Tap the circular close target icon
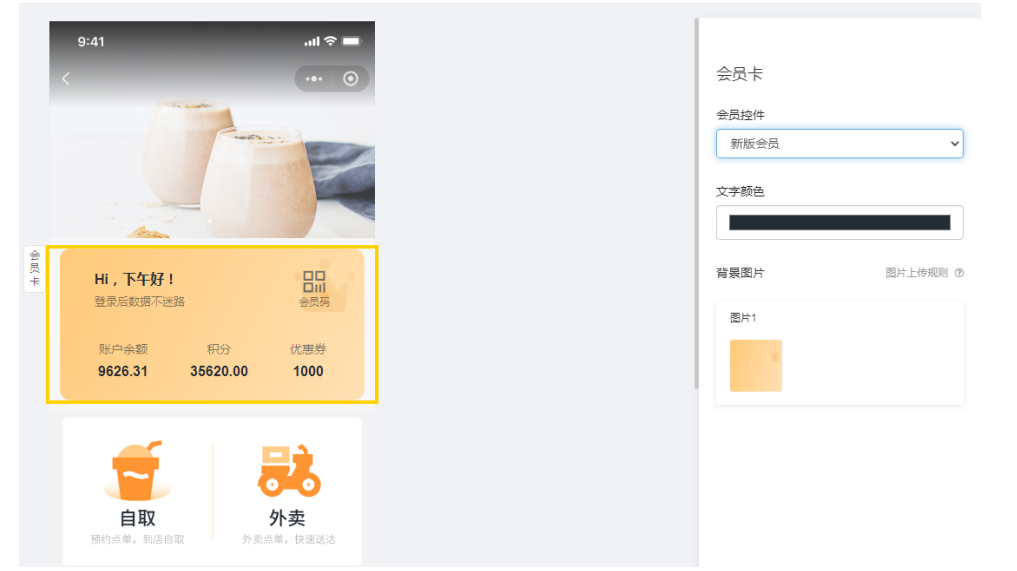The width and height of the screenshot is (1017, 571). pos(350,79)
